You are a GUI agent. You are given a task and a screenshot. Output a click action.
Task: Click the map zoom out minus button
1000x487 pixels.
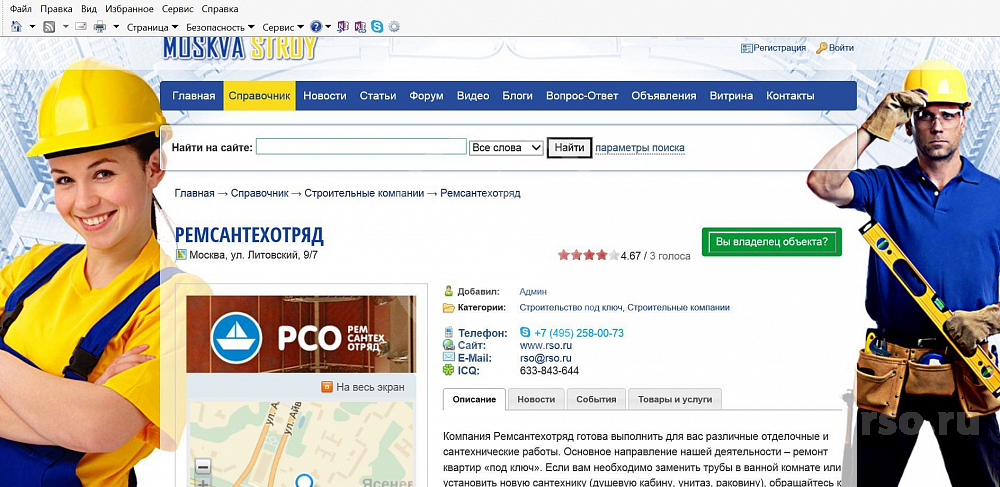pos(203,467)
